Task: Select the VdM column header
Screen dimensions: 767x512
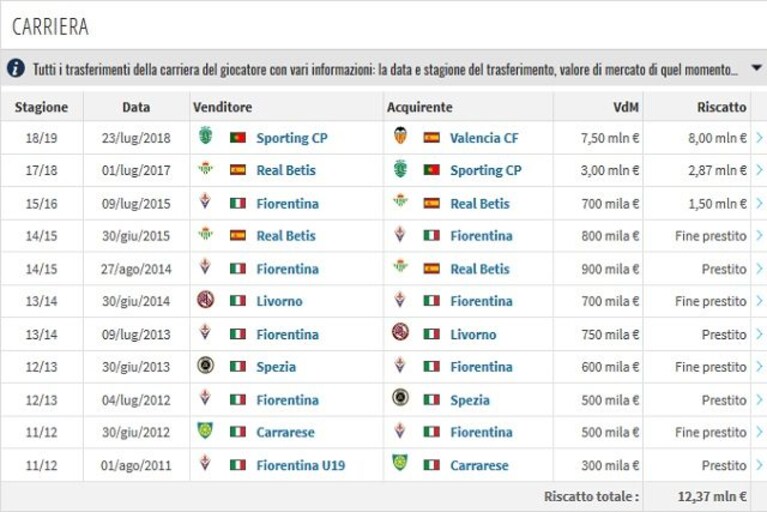Action: 626,107
